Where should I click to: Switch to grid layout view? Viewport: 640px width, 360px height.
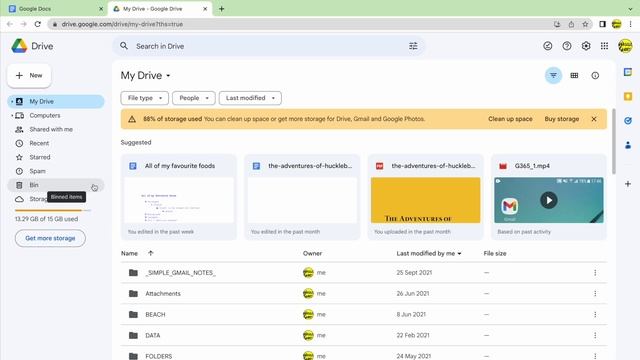point(574,76)
